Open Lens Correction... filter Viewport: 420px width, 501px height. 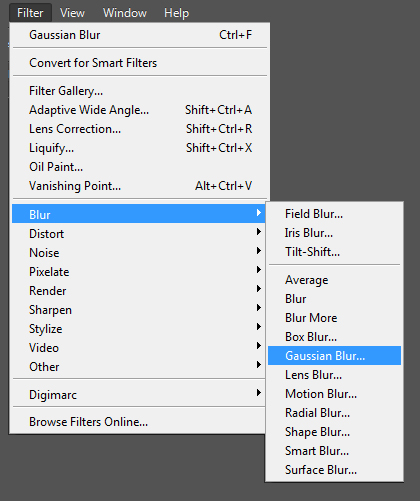[x=140, y=129]
